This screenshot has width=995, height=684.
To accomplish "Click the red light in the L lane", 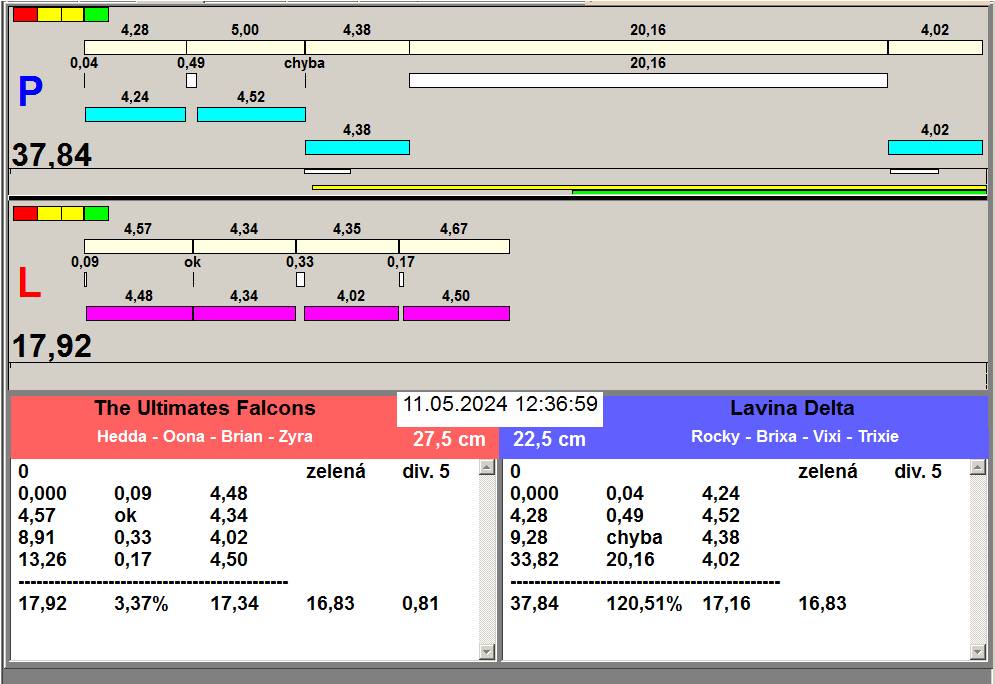I will (25, 213).
